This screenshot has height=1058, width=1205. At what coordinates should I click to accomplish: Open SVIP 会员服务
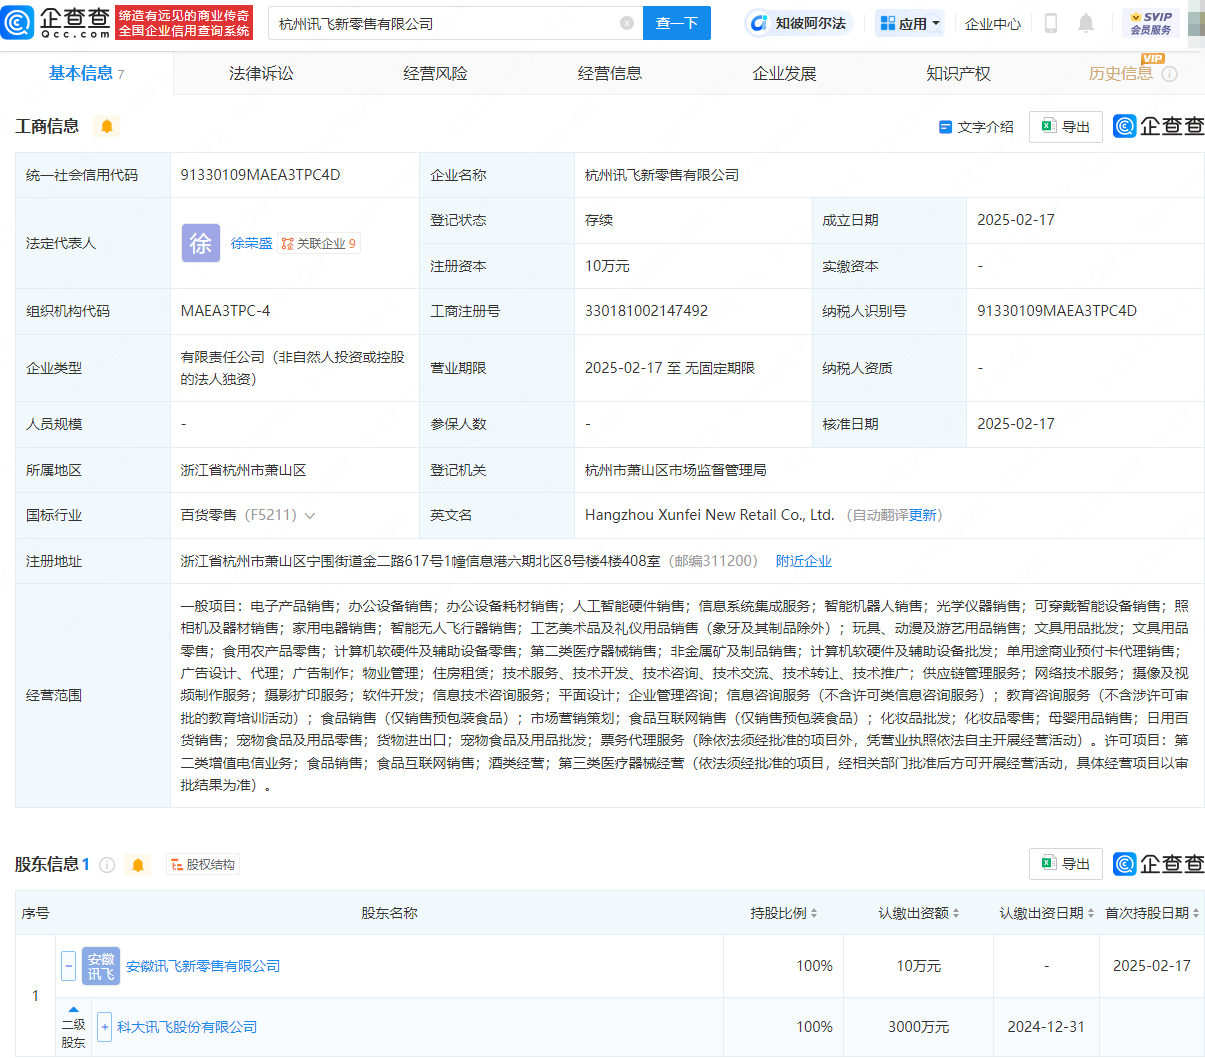[x=1151, y=23]
